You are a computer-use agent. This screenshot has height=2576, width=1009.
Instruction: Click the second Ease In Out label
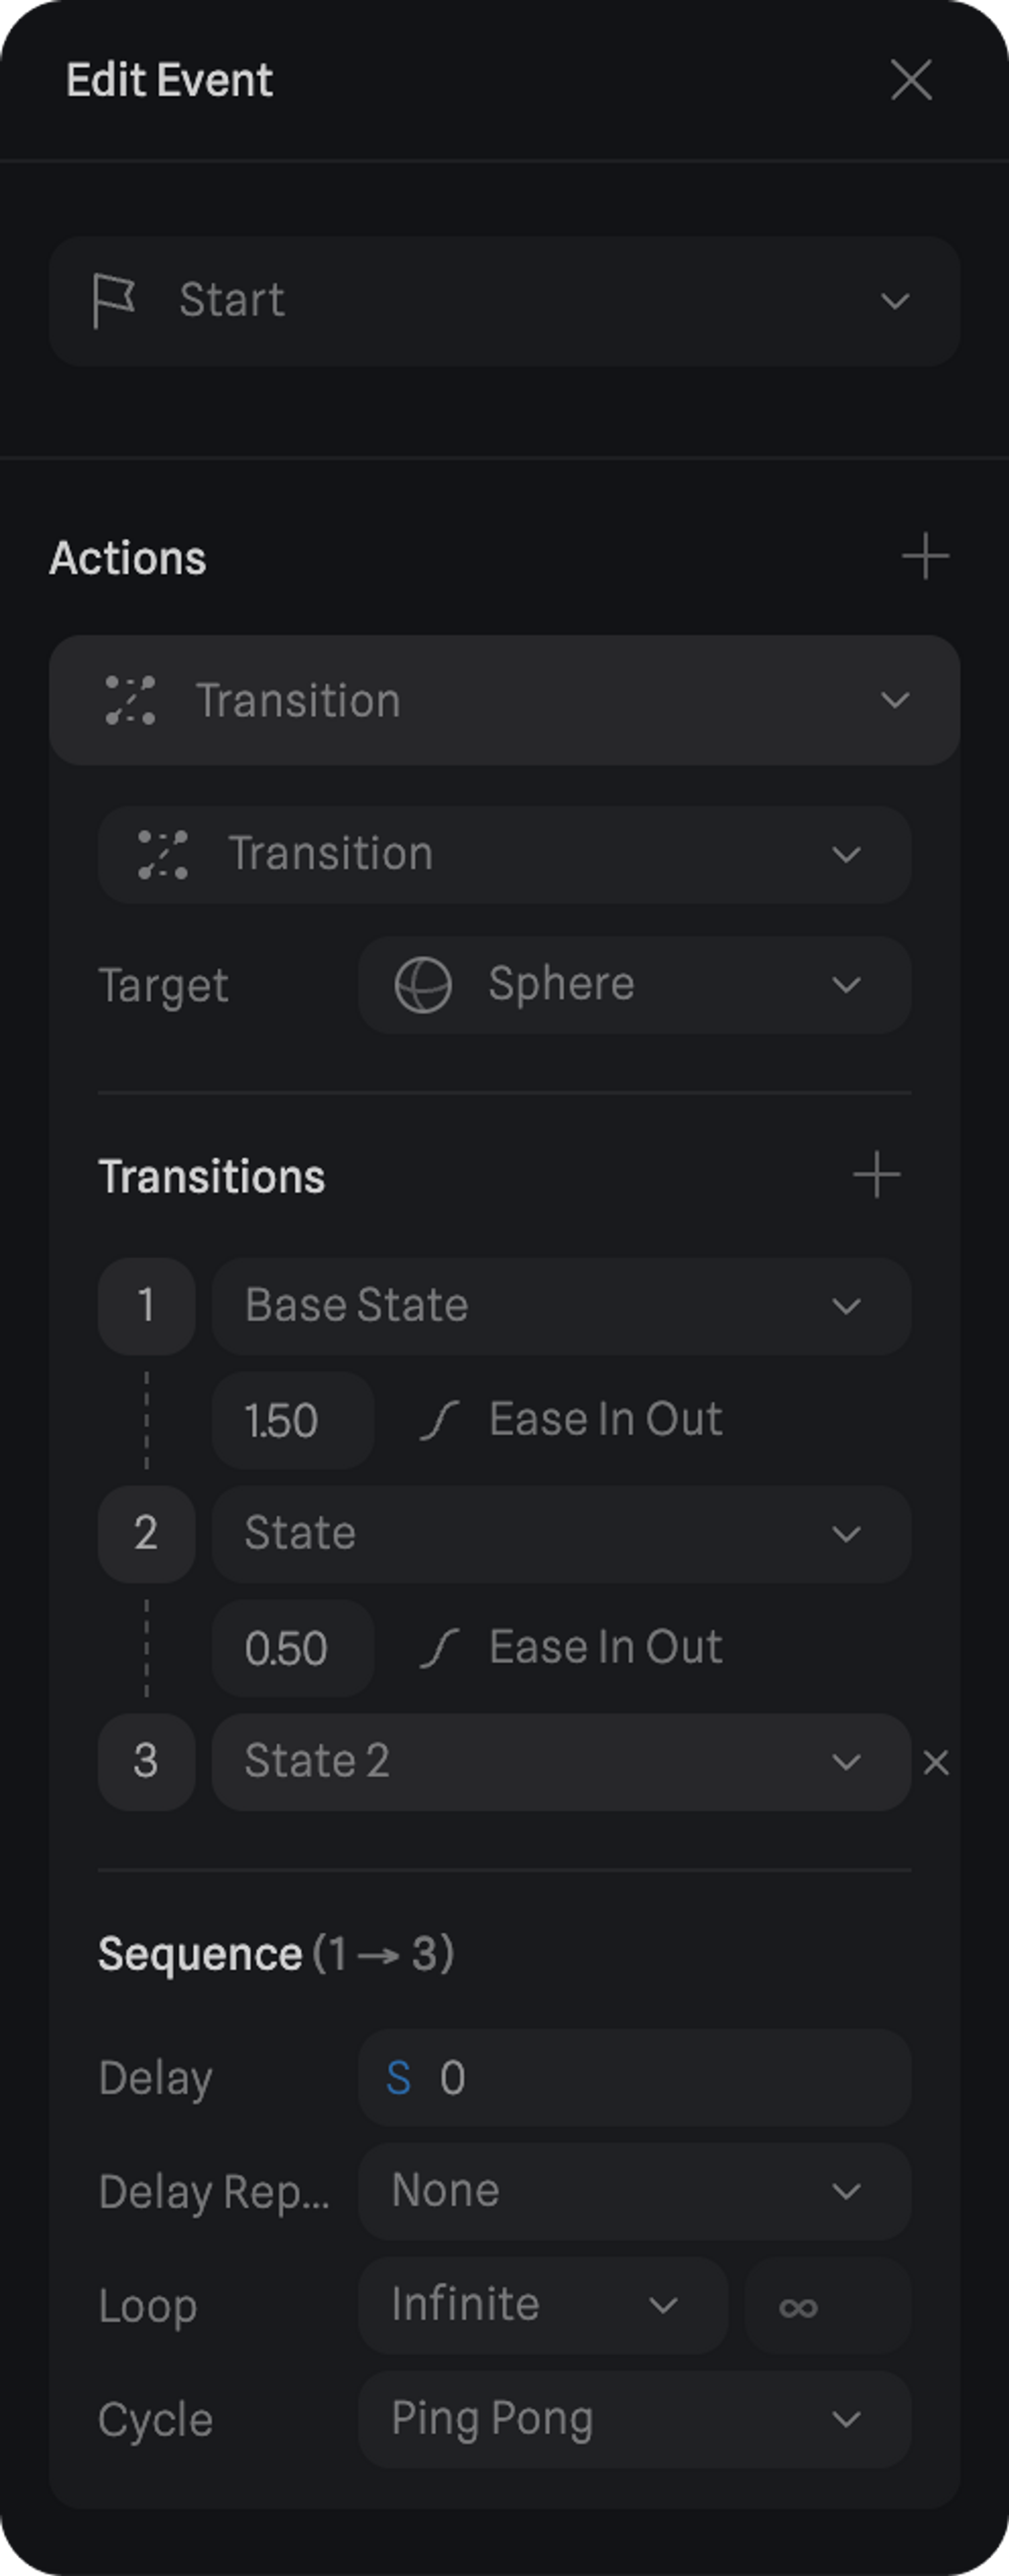point(605,1648)
